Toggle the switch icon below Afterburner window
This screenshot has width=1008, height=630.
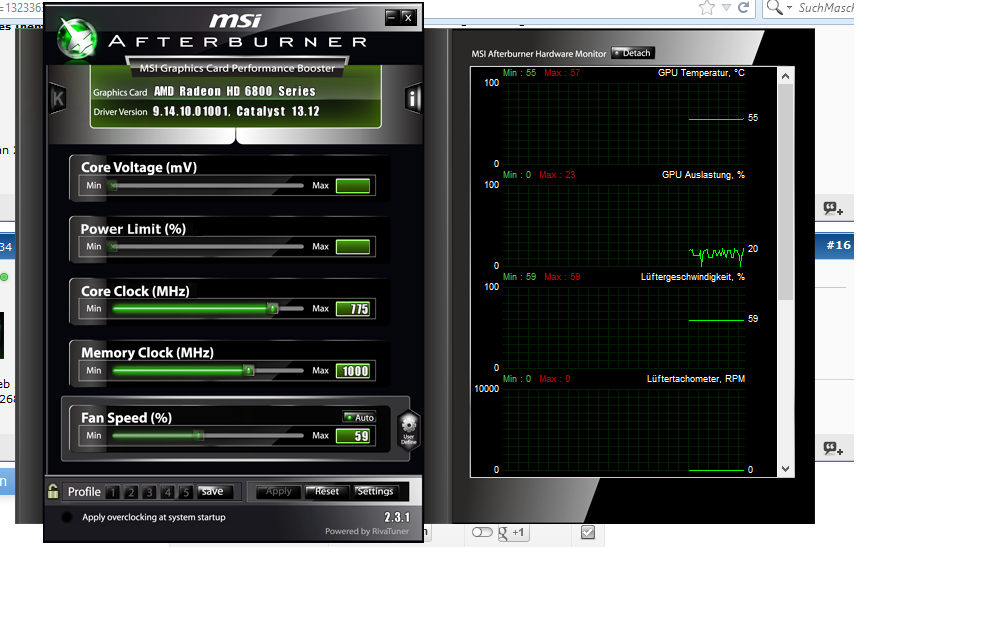pyautogui.click(x=482, y=532)
